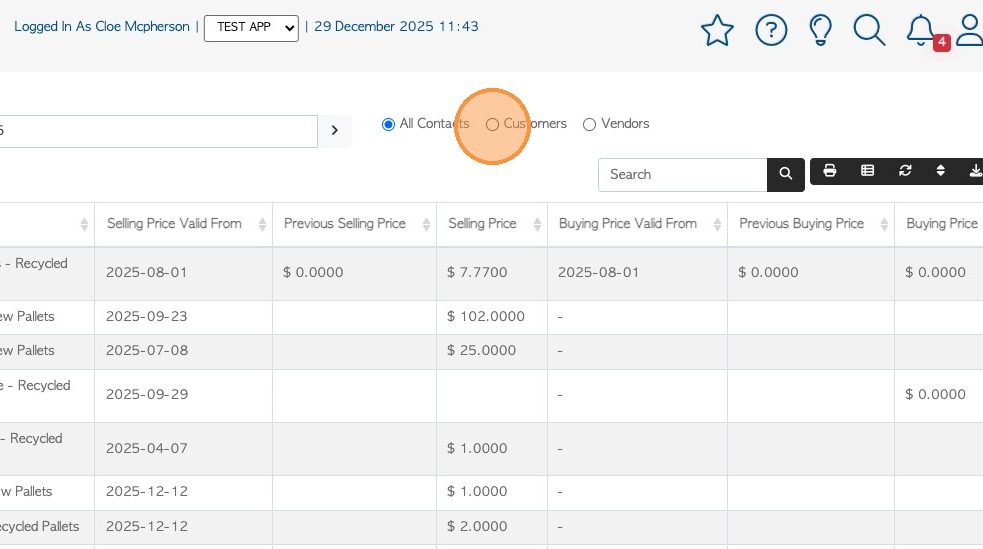Open the global search magnifier icon
This screenshot has height=549, width=983.
pos(869,31)
